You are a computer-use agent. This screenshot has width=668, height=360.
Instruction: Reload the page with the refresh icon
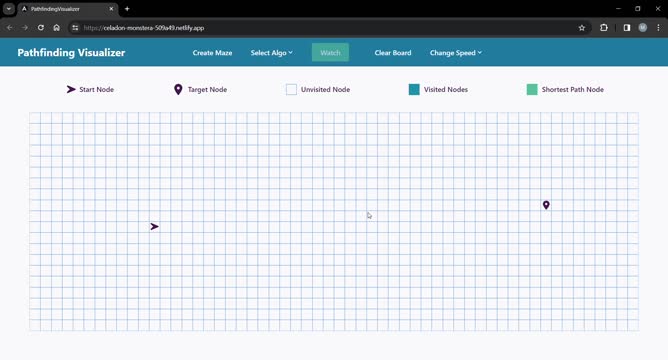(x=40, y=28)
